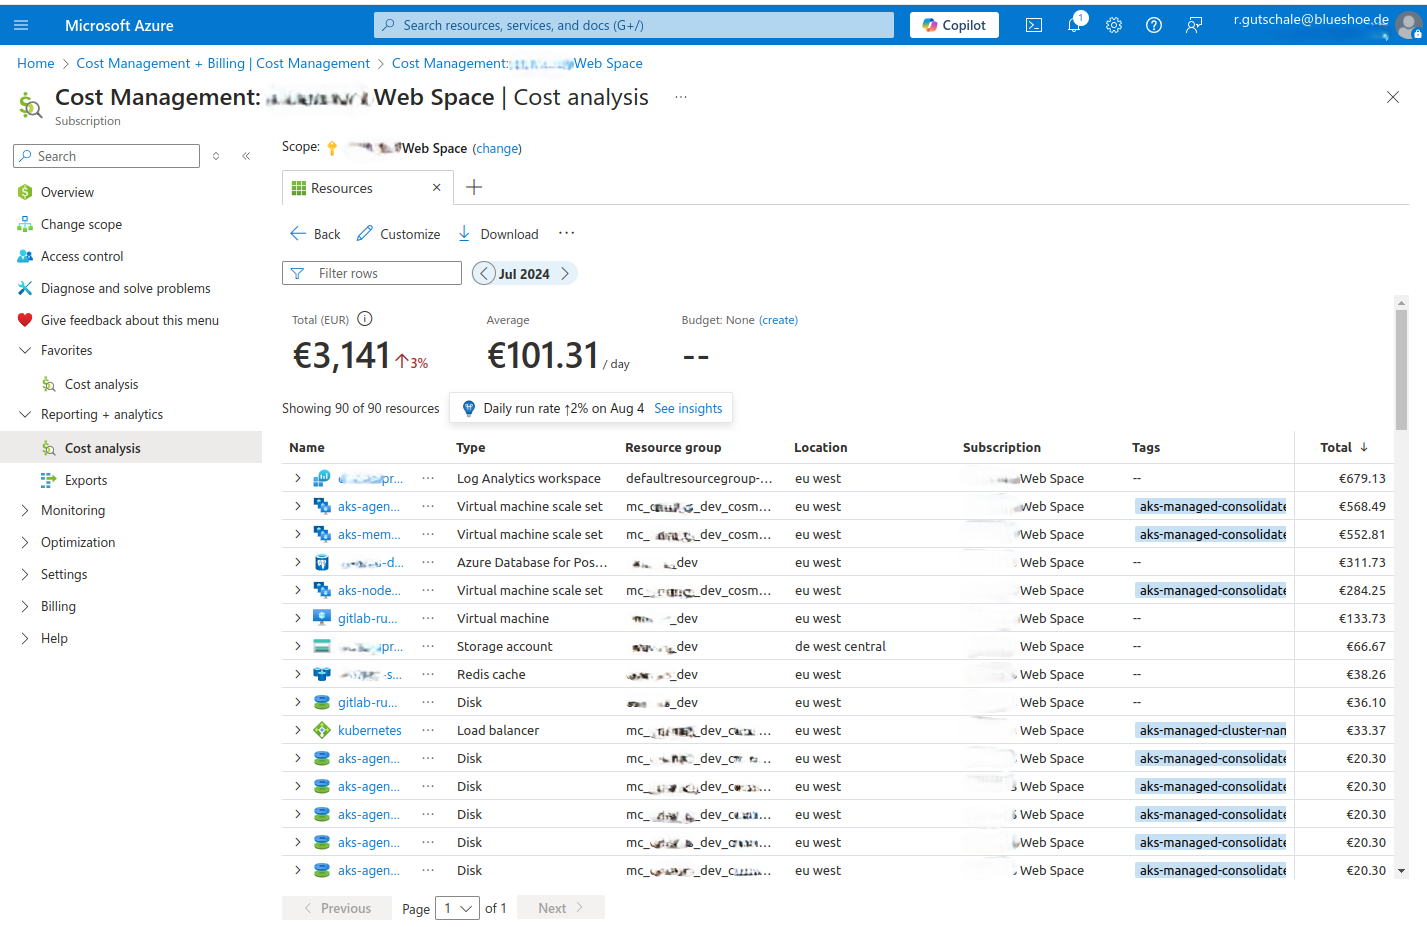Collapse the sidebar with double chevron

246,156
